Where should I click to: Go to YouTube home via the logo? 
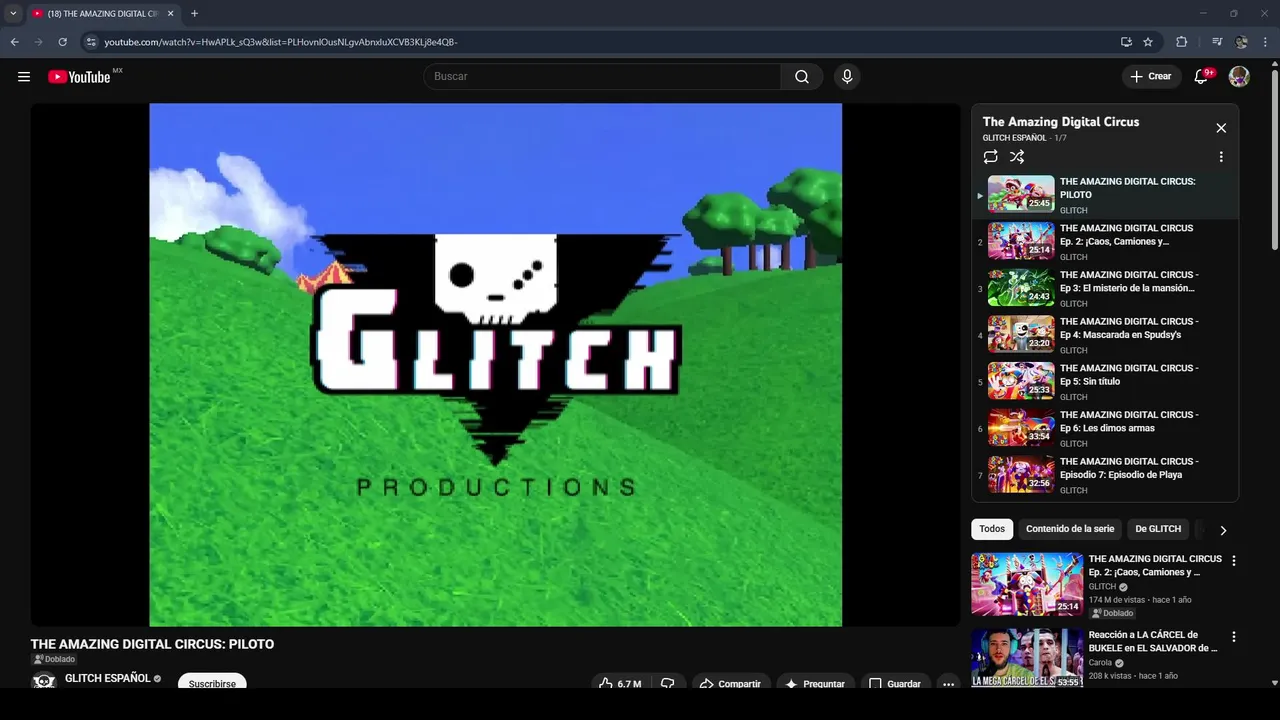point(79,77)
